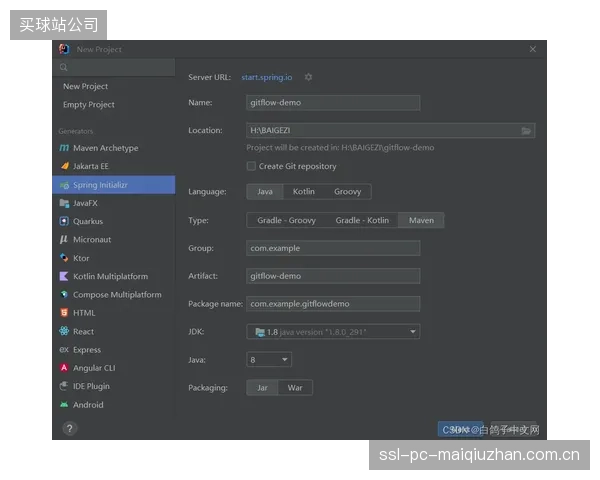Click the Compose Multiplatform icon
This screenshot has height=480, width=600.
point(64,294)
